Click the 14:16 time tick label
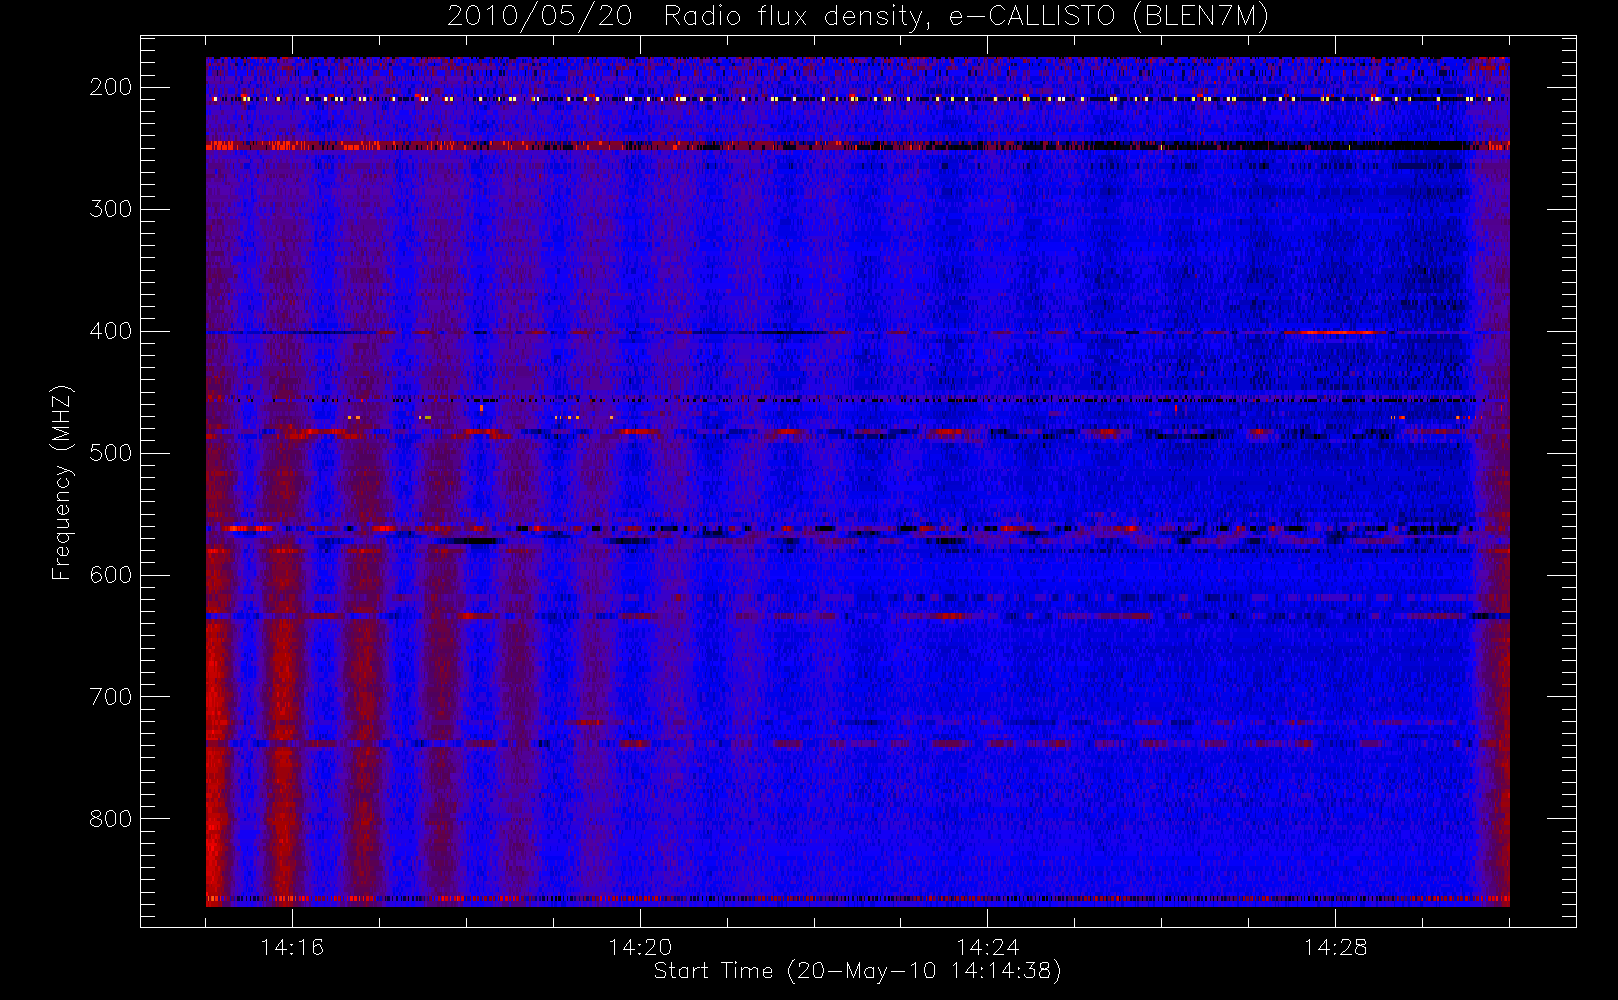This screenshot has height=1000, width=1618. coord(292,947)
